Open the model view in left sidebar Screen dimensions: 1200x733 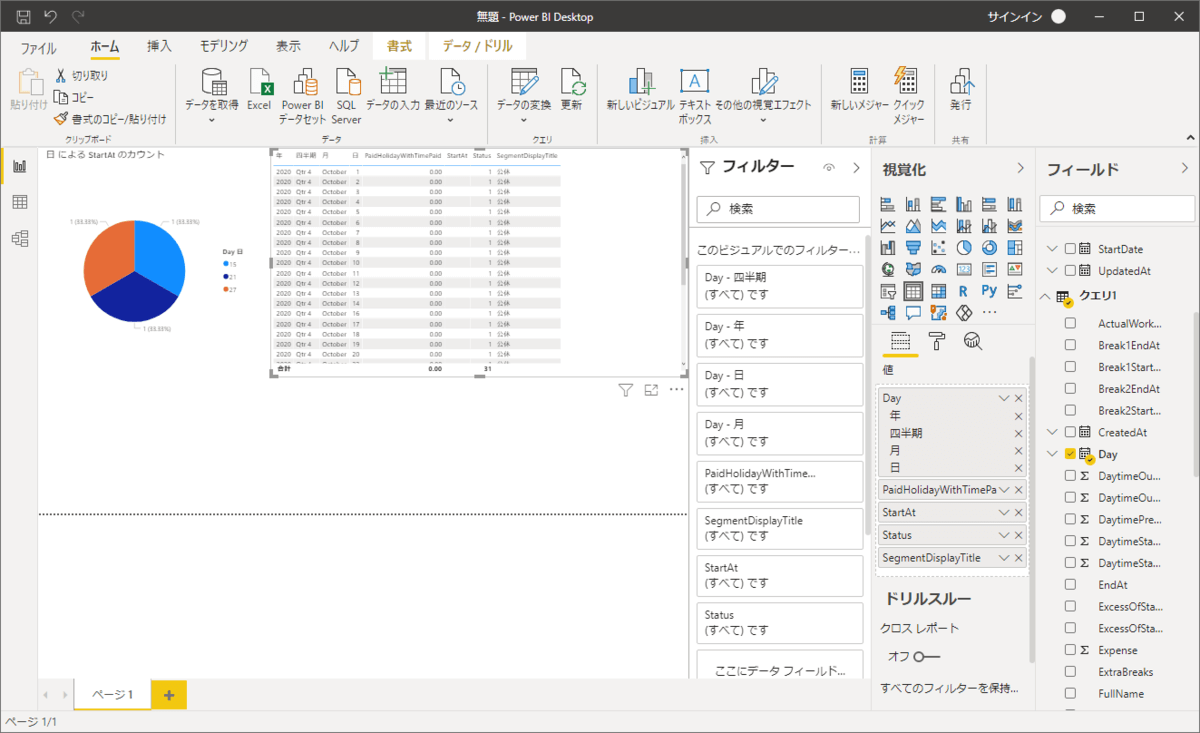[x=19, y=238]
